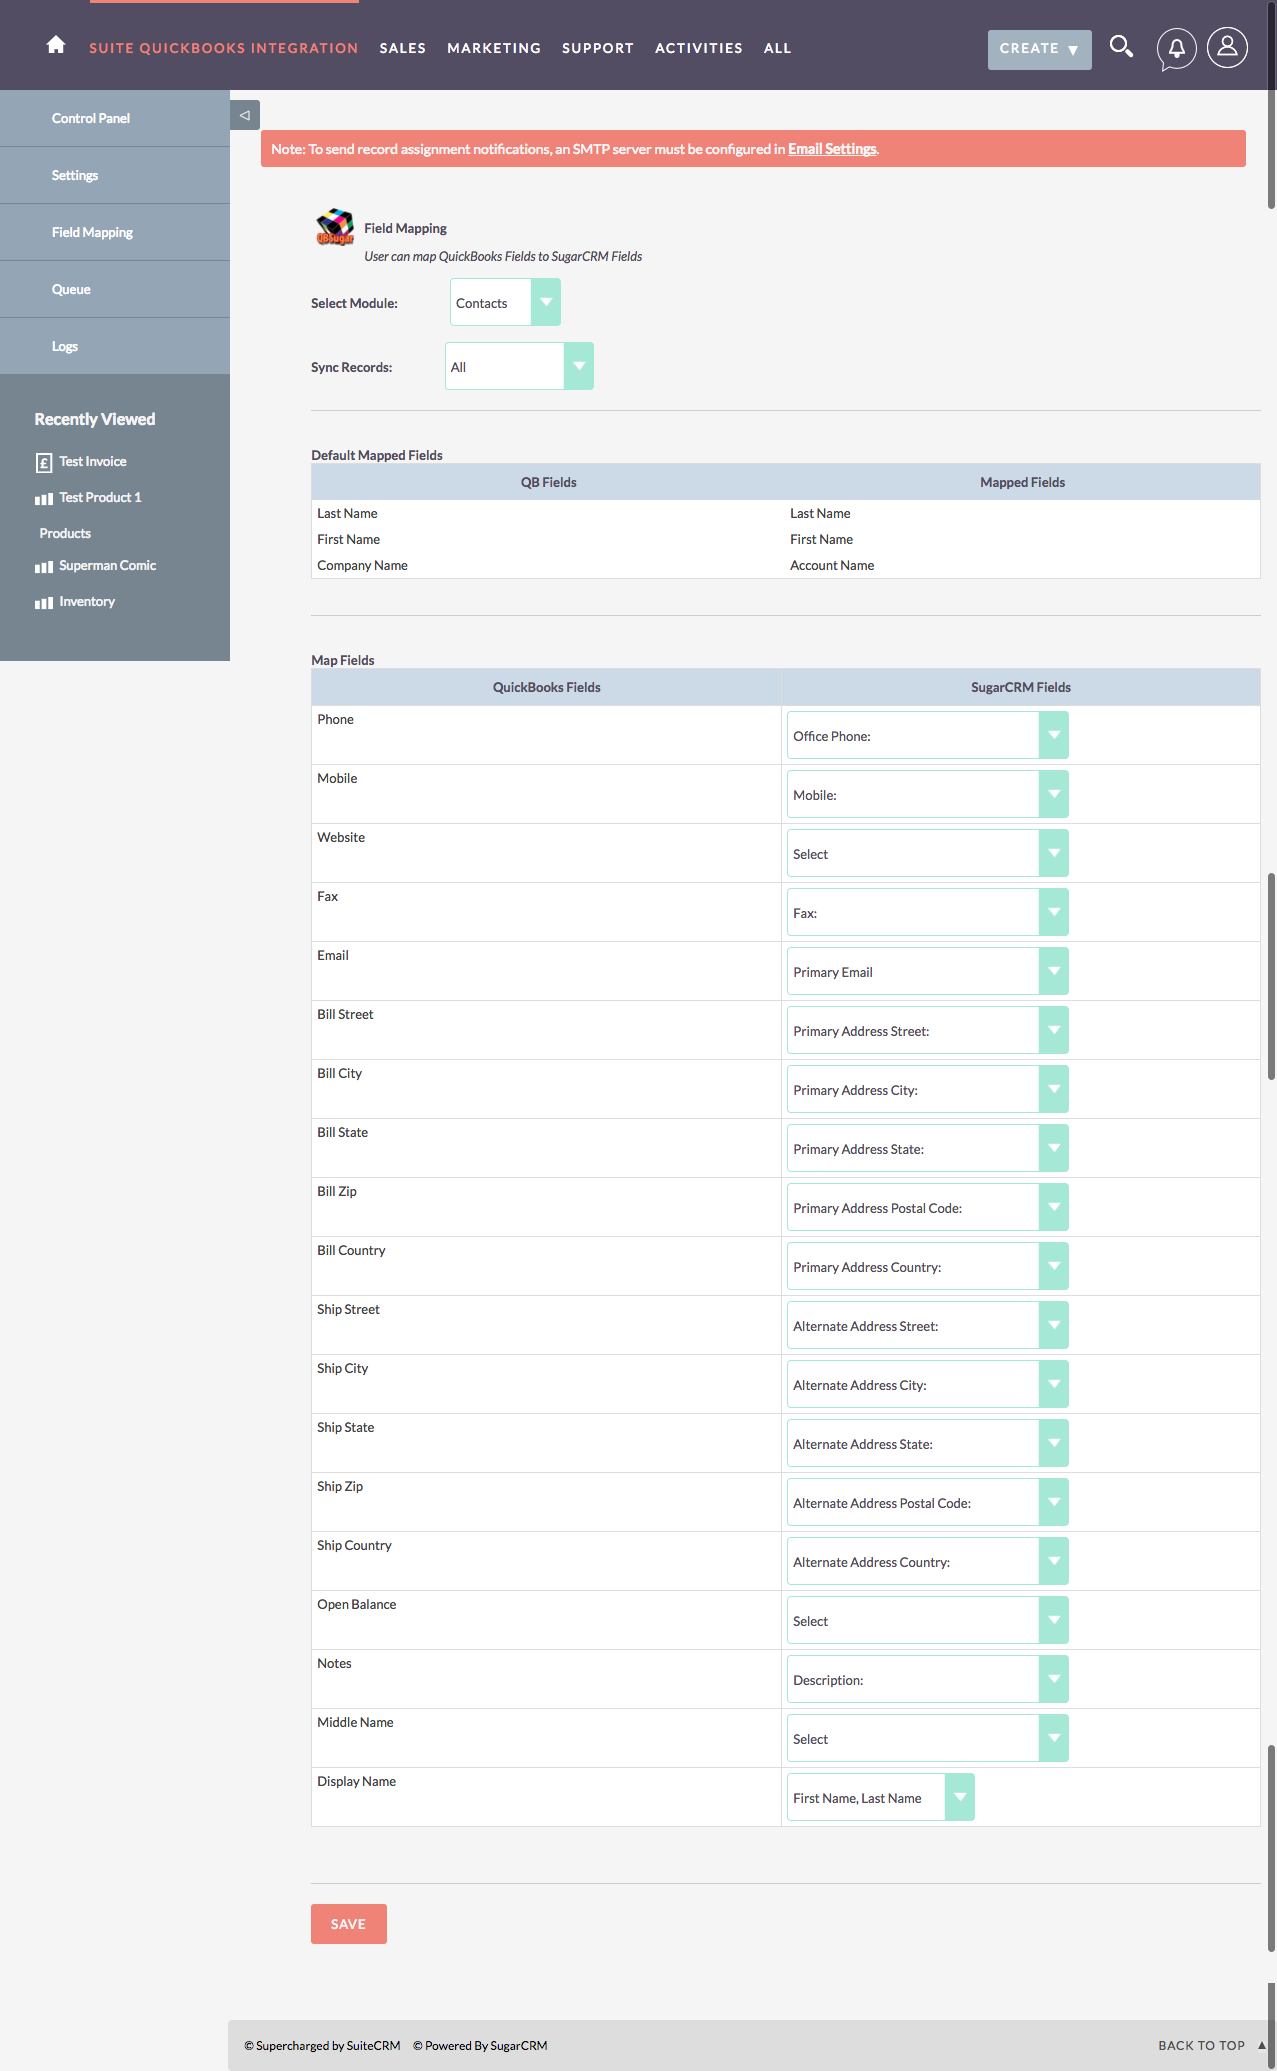
Task: Open Control Panel in sidebar
Action: tap(115, 118)
